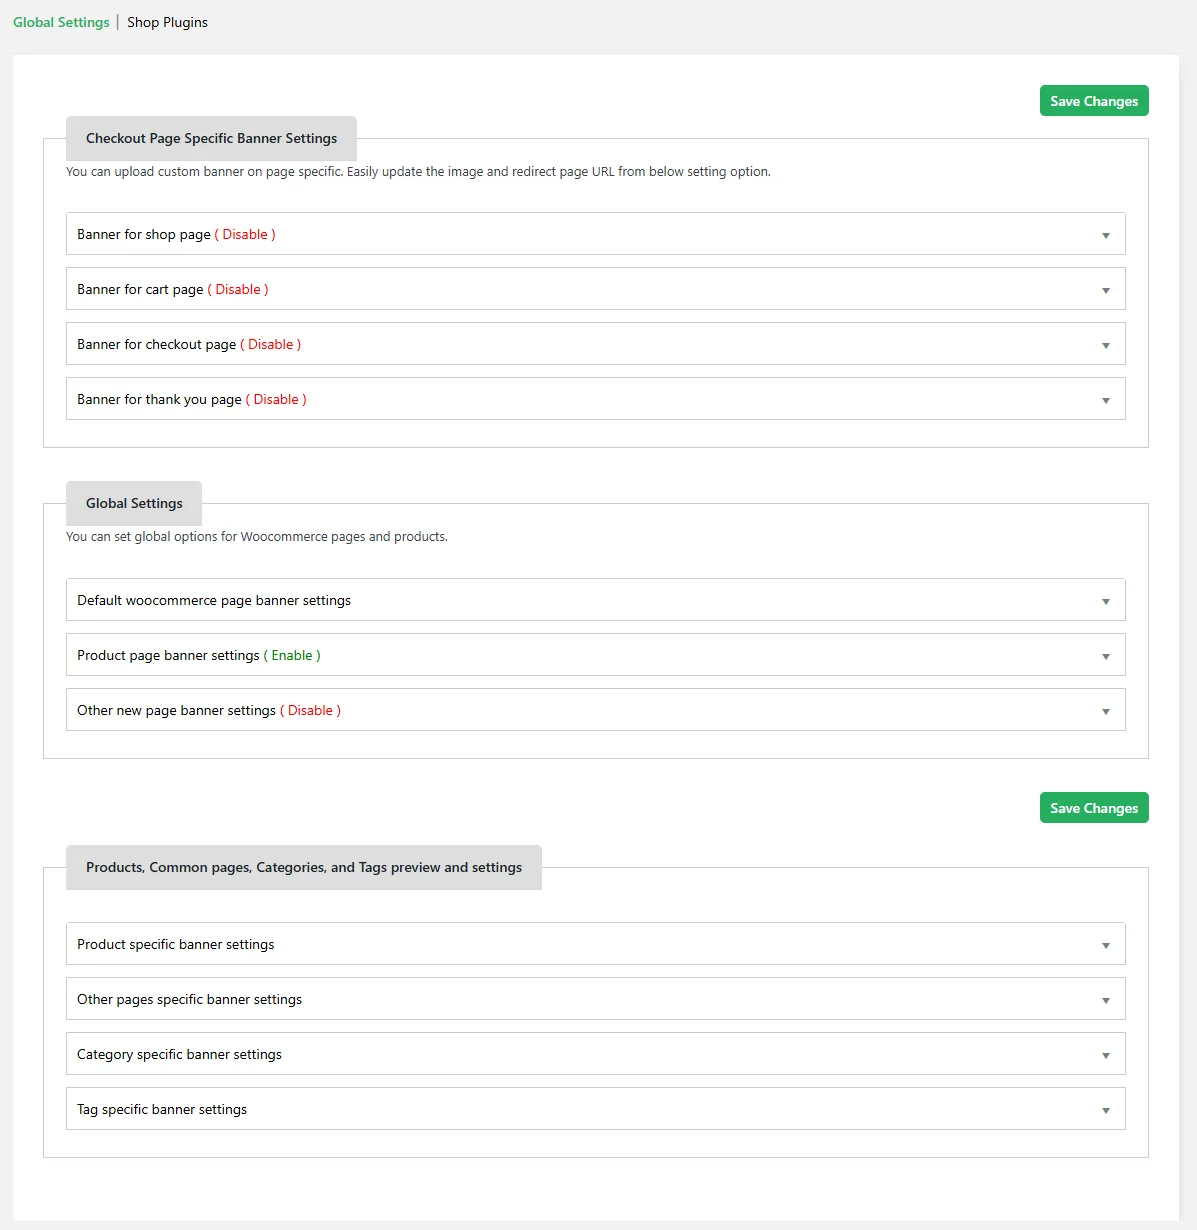Viewport: 1197px width, 1230px height.
Task: Select the gray Global Settings section heading
Action: click(134, 503)
